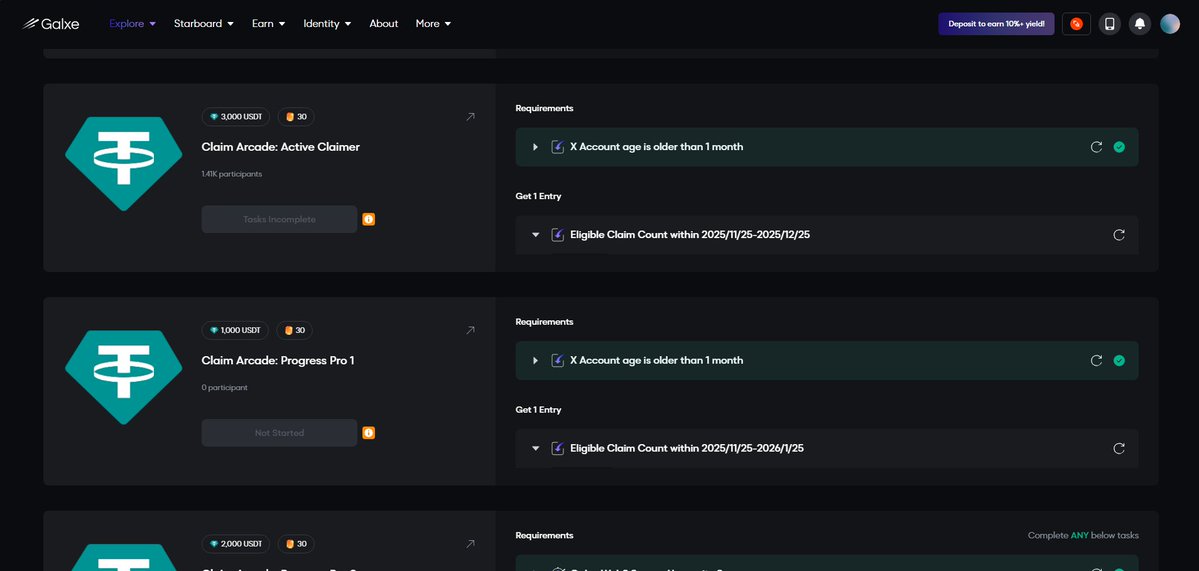The width and height of the screenshot is (1199, 571).
Task: Click the 2,000 USDT reward badge
Action: tap(236, 544)
